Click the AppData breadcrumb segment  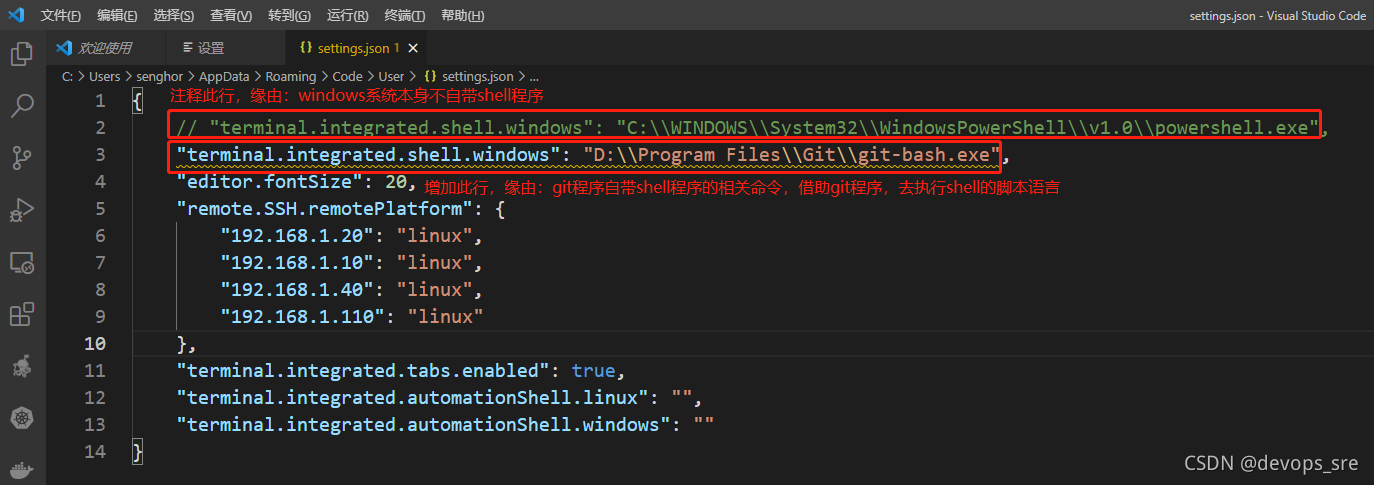pos(225,76)
